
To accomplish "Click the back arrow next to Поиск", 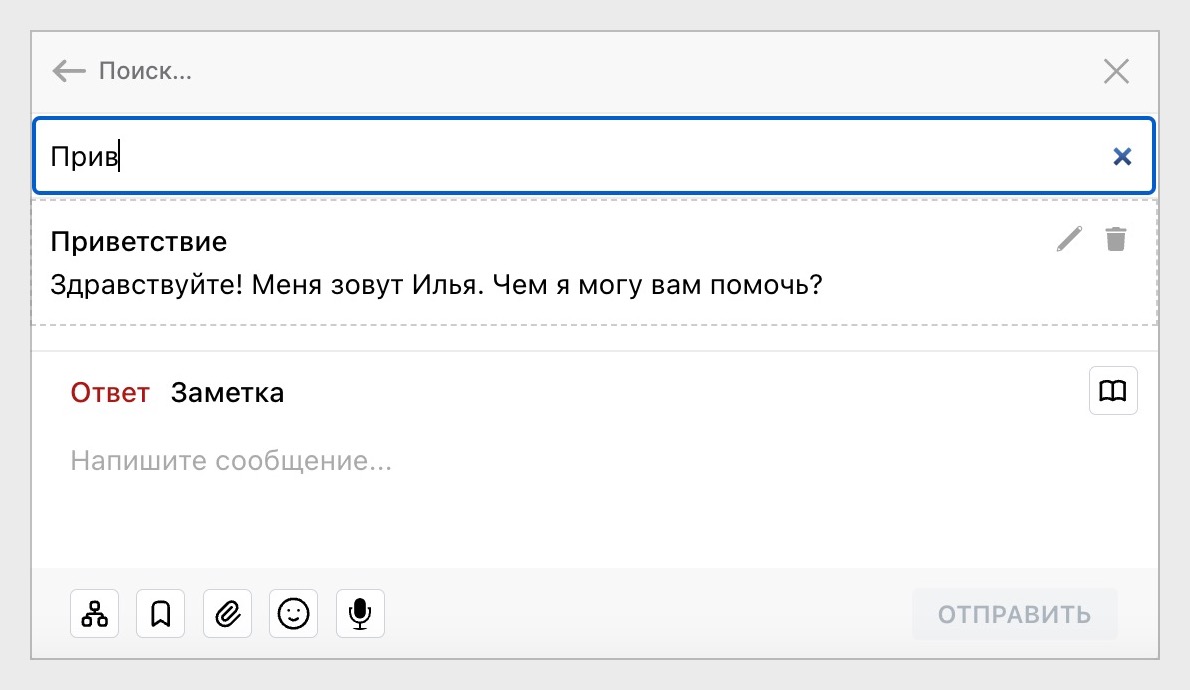I will click(69, 71).
